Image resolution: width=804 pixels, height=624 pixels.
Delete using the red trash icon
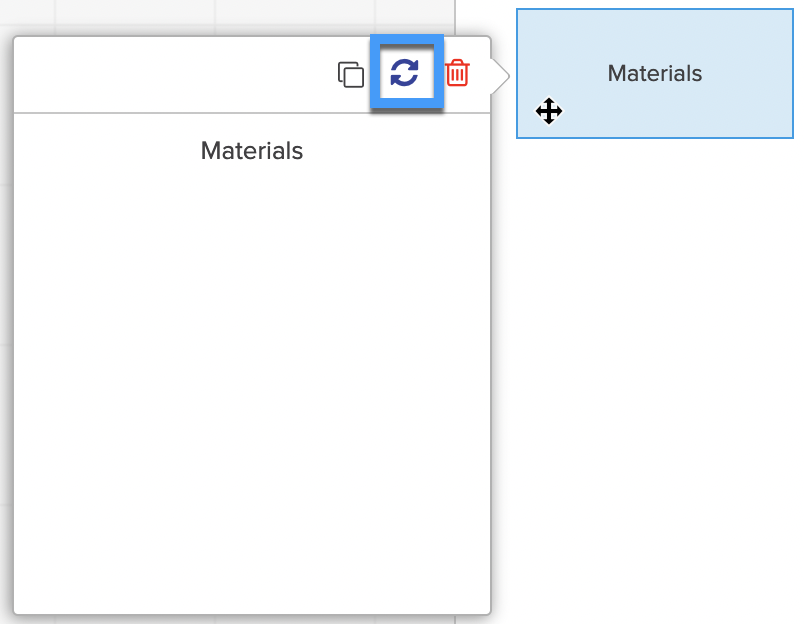457,73
